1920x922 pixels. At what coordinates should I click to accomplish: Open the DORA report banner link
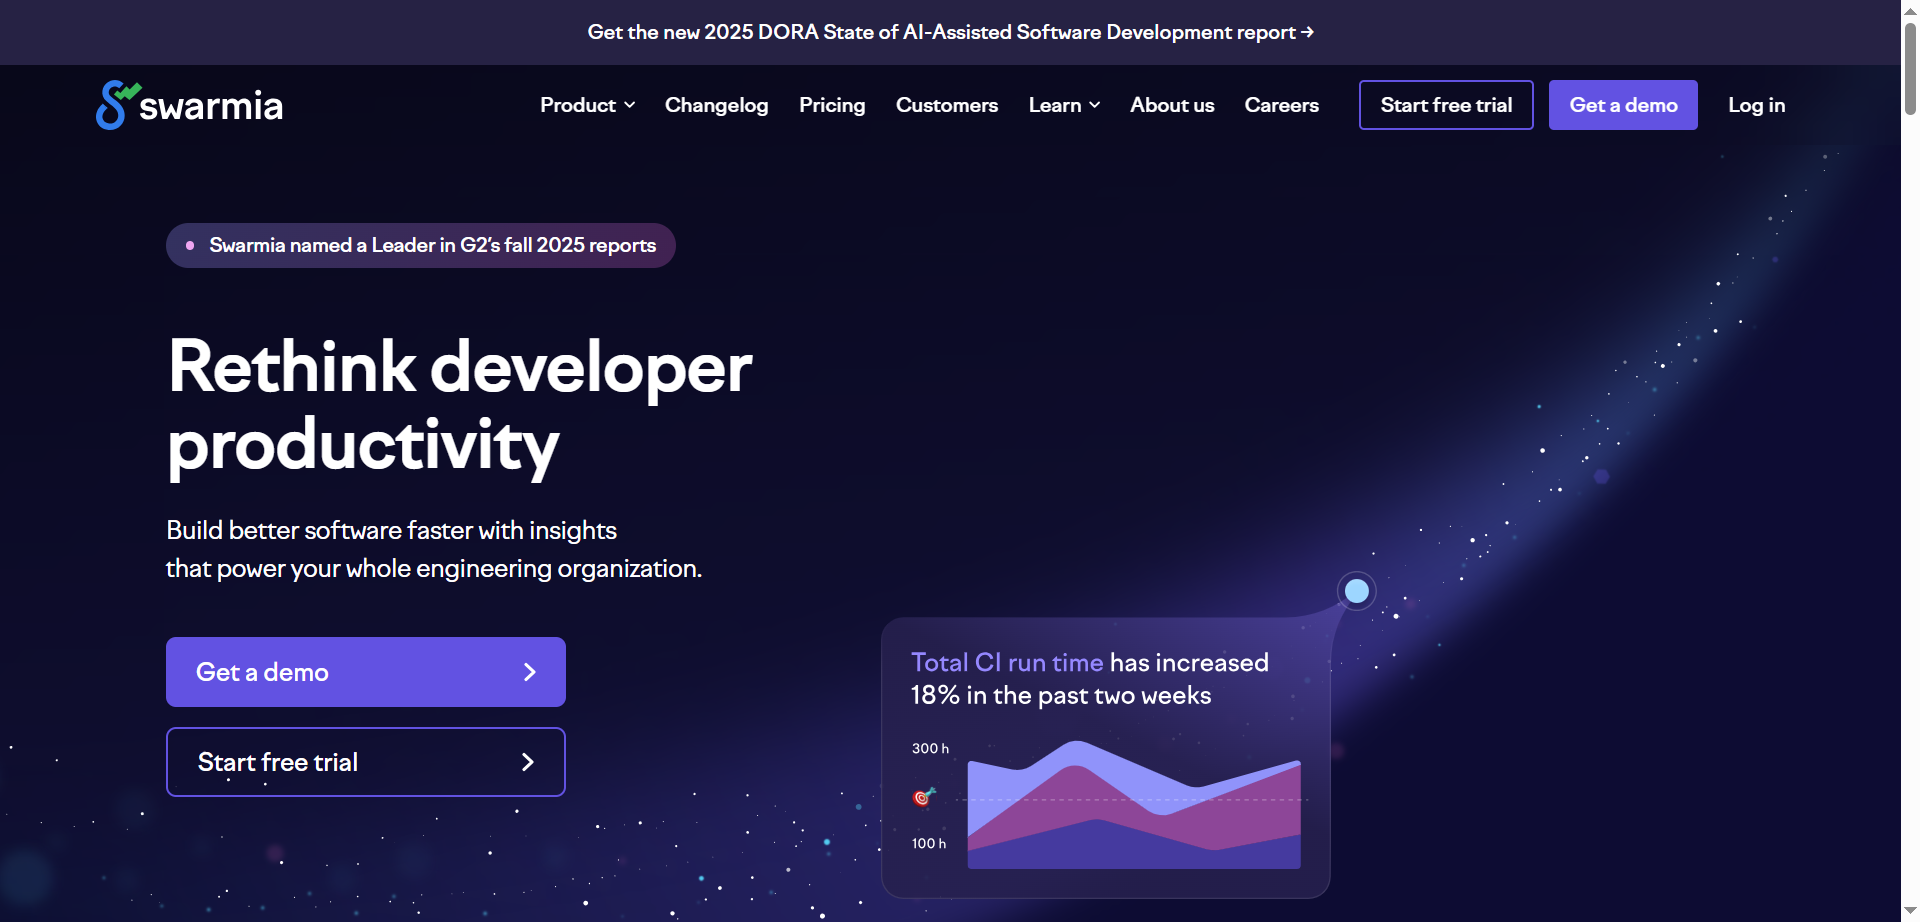point(950,32)
